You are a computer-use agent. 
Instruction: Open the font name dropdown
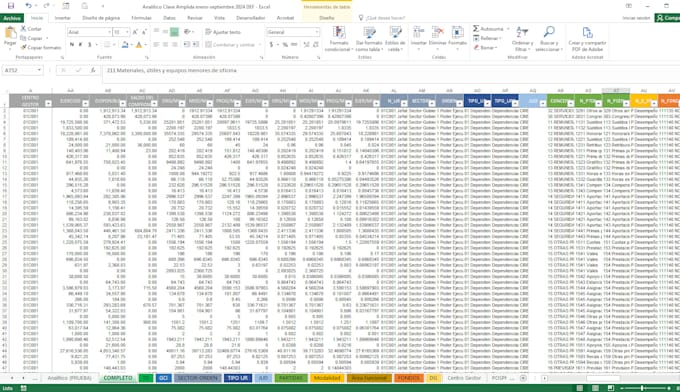(x=109, y=32)
